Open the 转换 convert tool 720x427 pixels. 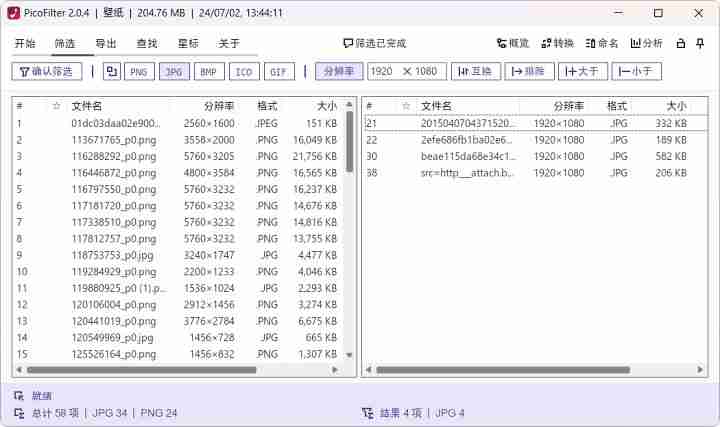(x=557, y=44)
